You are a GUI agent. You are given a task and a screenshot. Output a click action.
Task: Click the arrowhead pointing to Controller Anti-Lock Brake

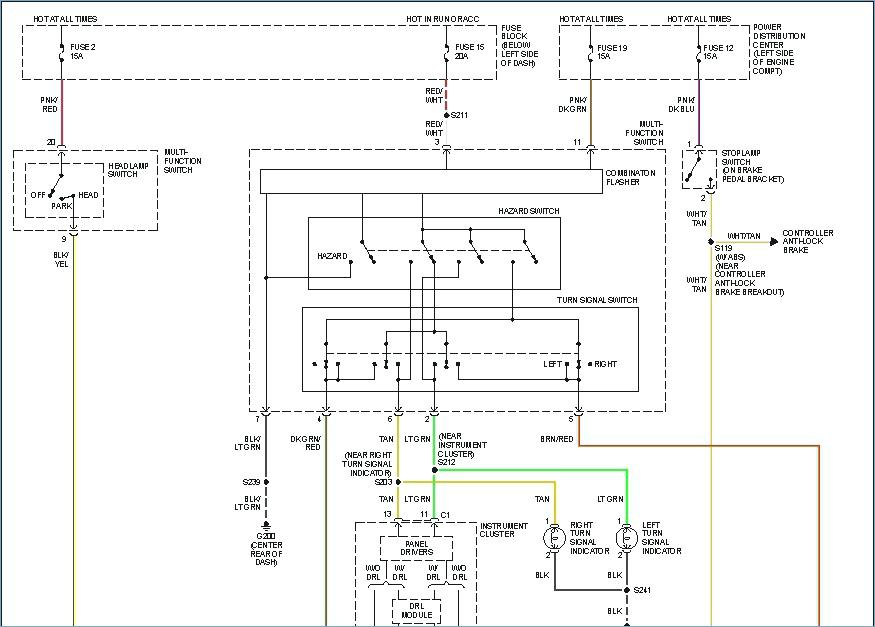(773, 242)
